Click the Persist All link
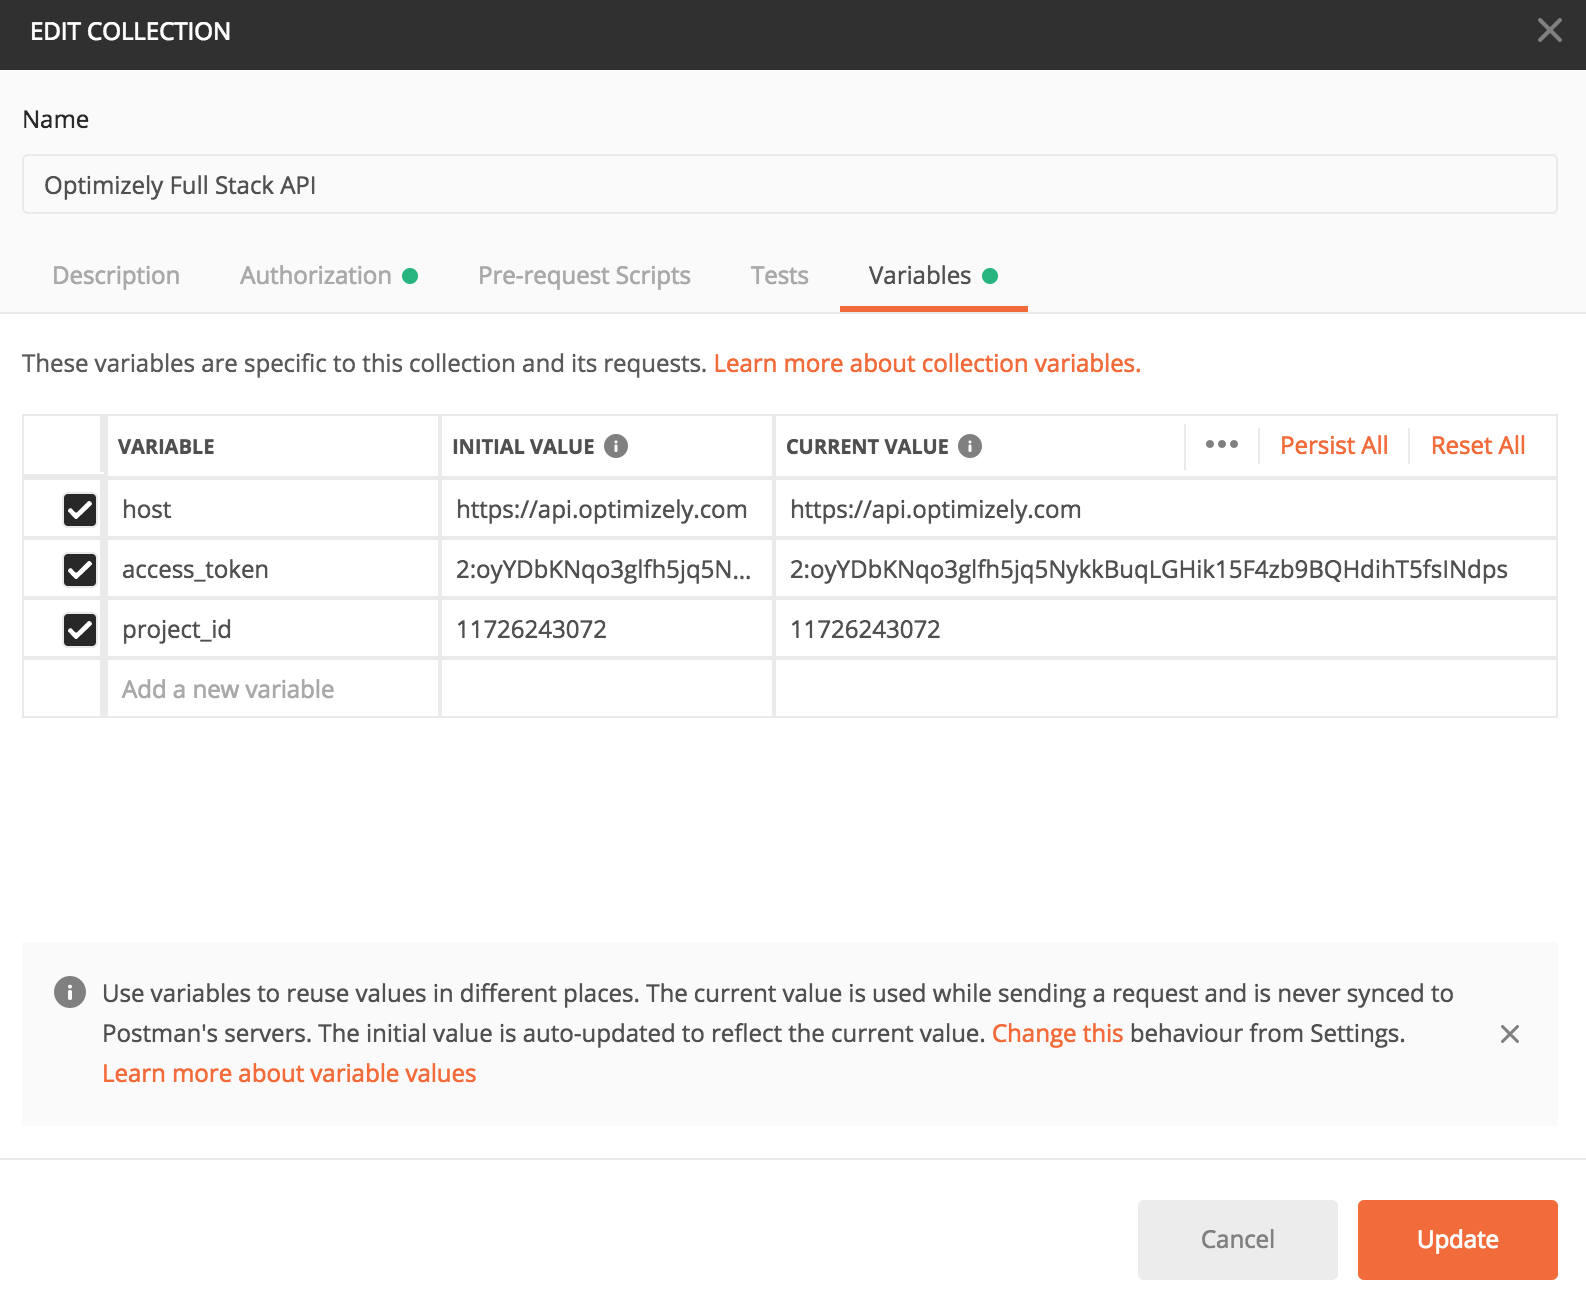This screenshot has width=1586, height=1310. coord(1334,446)
